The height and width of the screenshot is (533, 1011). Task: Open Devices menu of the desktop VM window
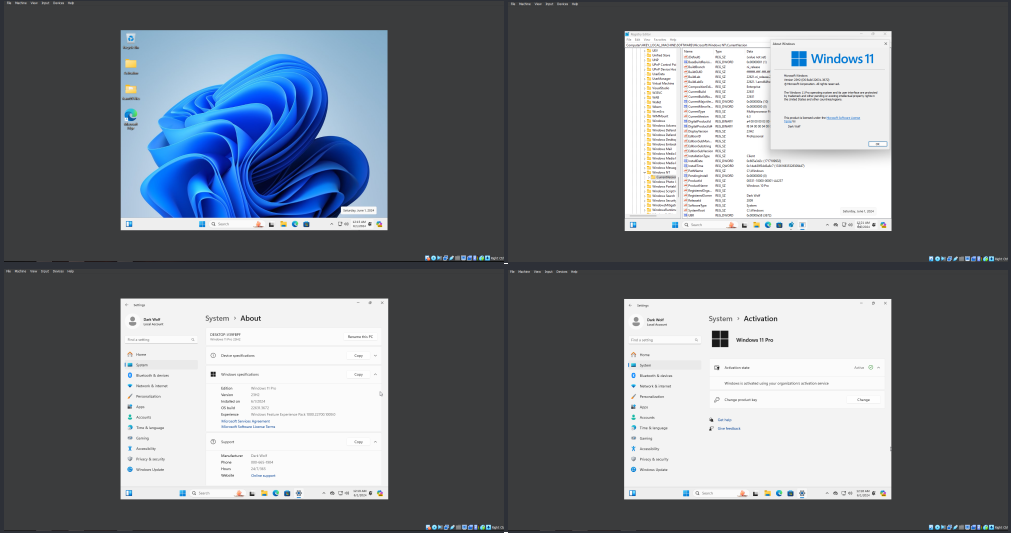pyautogui.click(x=58, y=3)
